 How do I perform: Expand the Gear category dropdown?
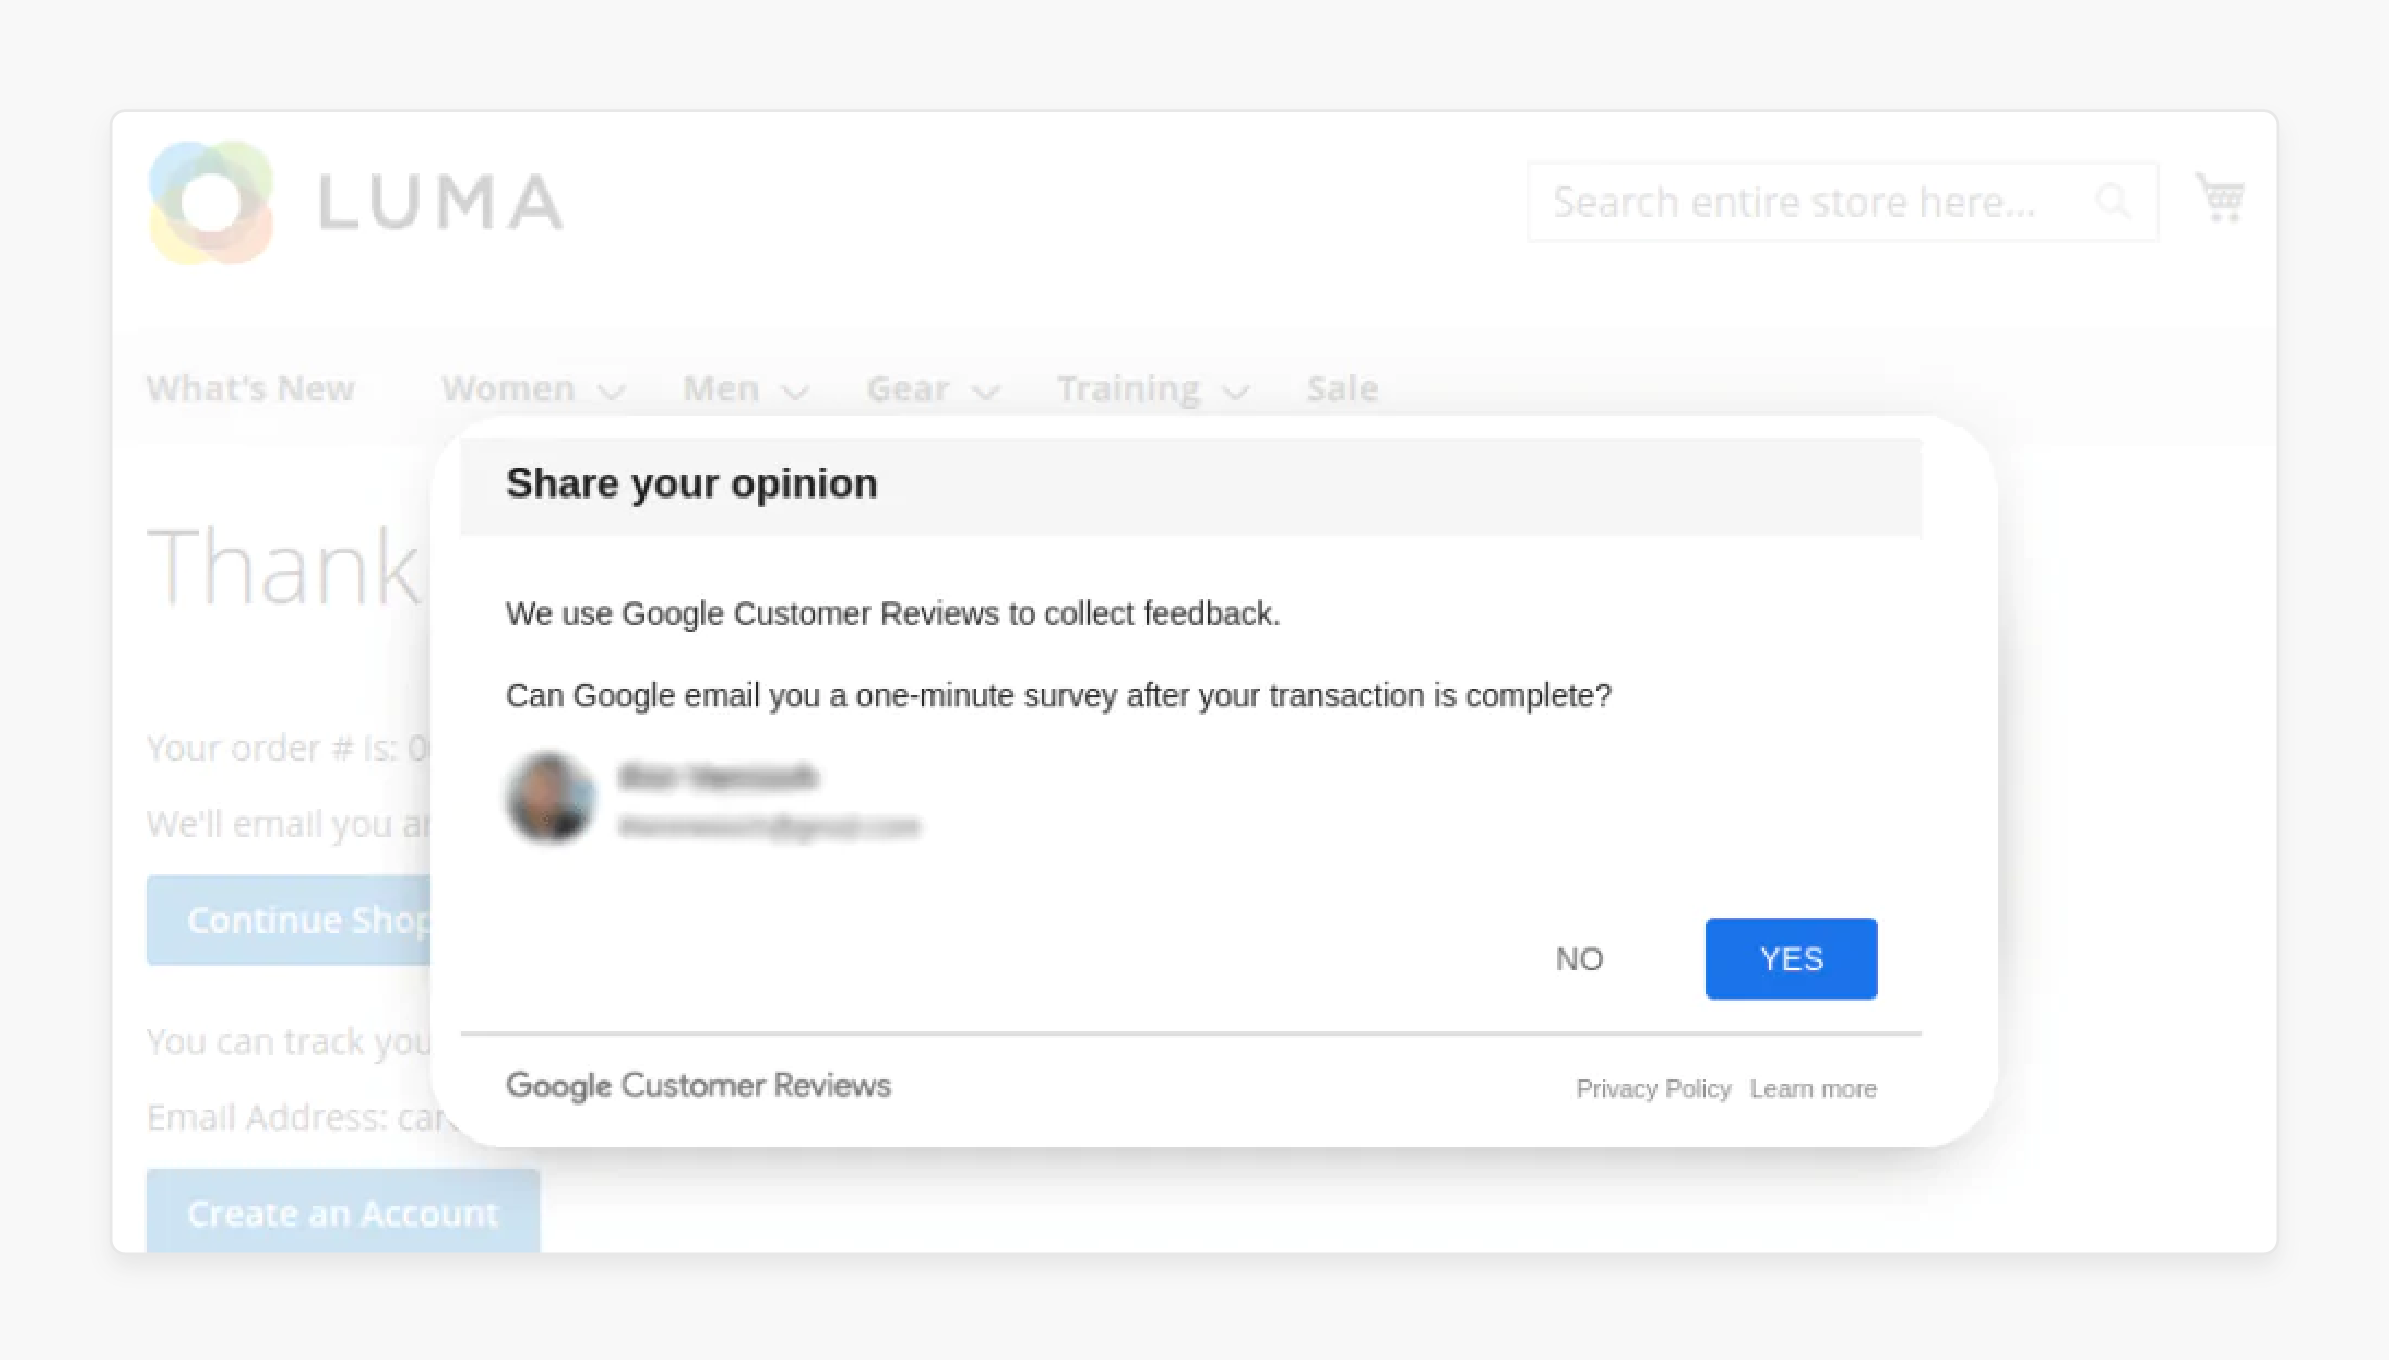point(931,388)
